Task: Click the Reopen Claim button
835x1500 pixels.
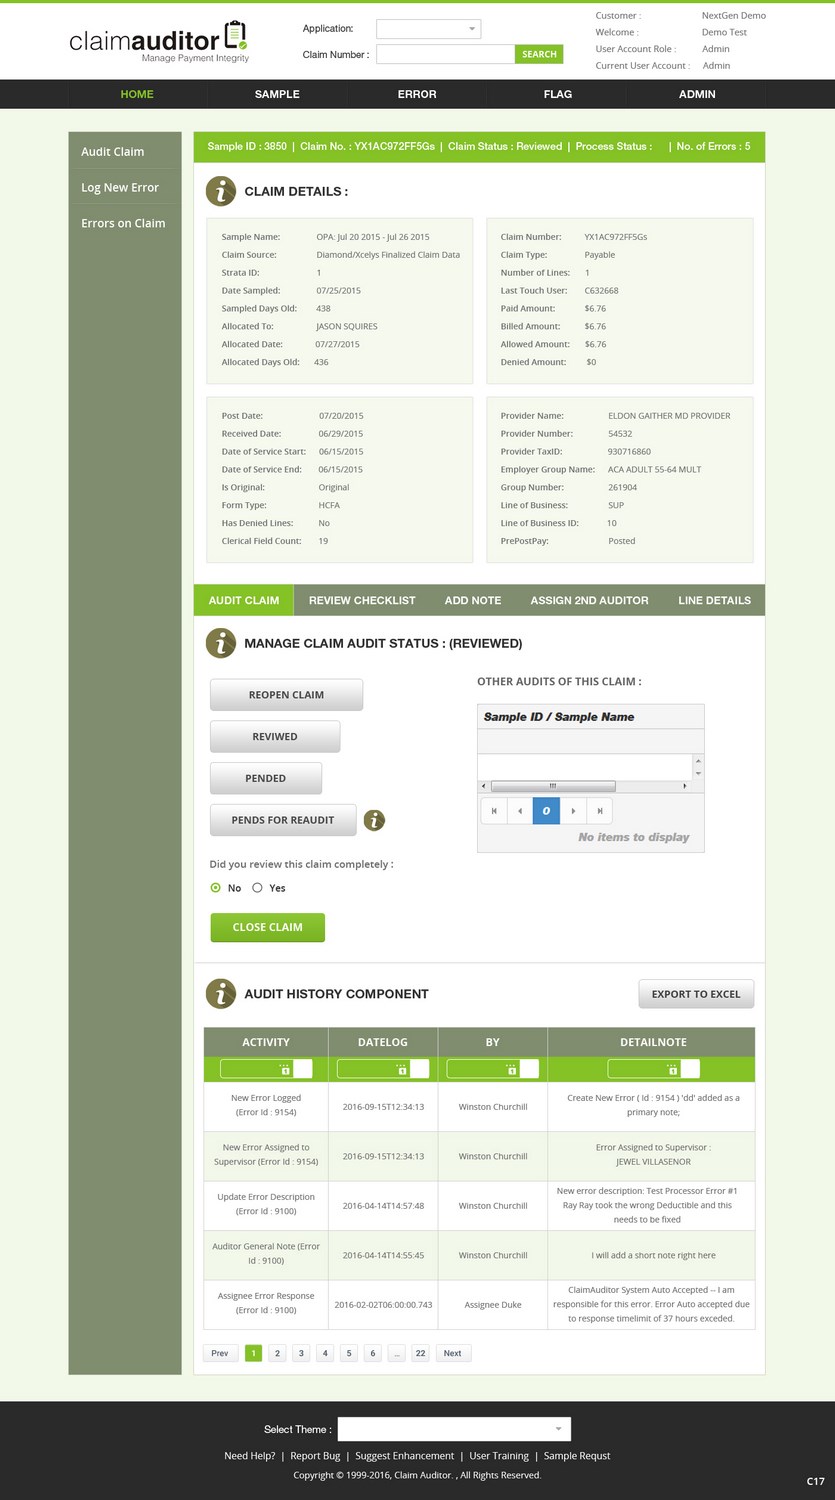Action: 286,695
